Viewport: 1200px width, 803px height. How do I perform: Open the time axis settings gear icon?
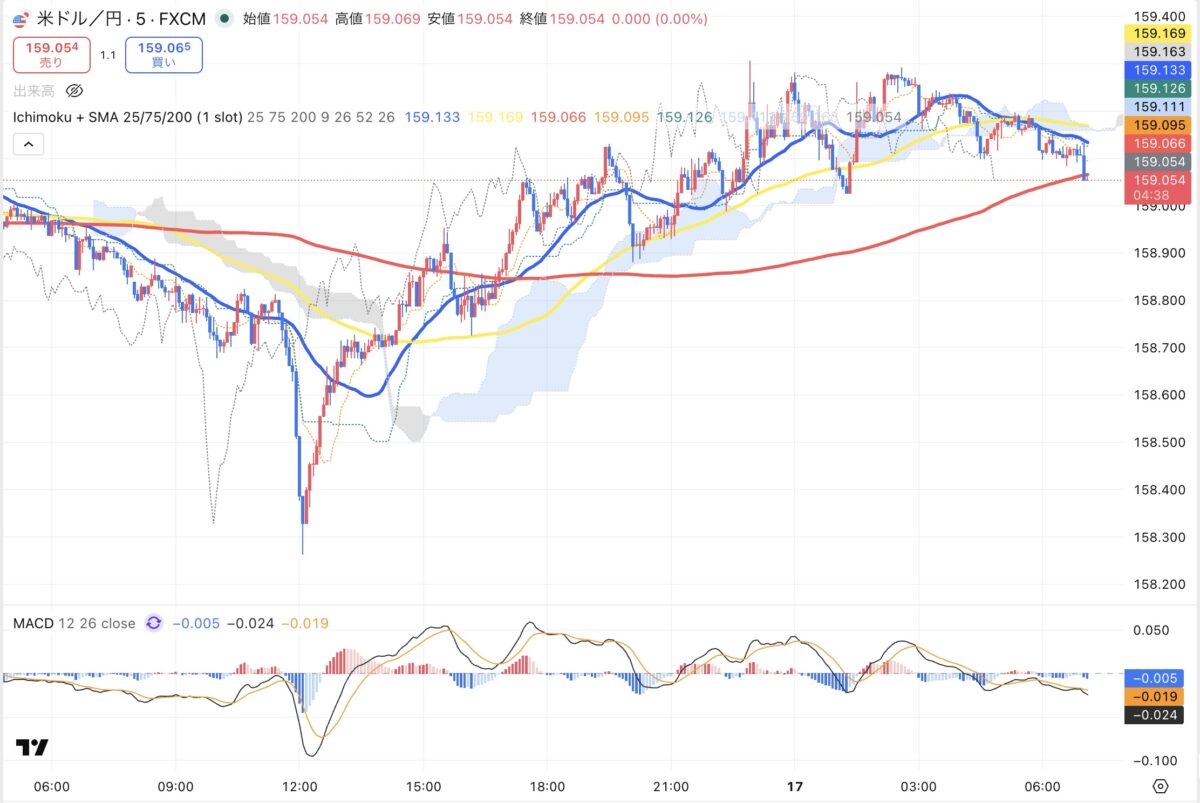tap(1160, 785)
